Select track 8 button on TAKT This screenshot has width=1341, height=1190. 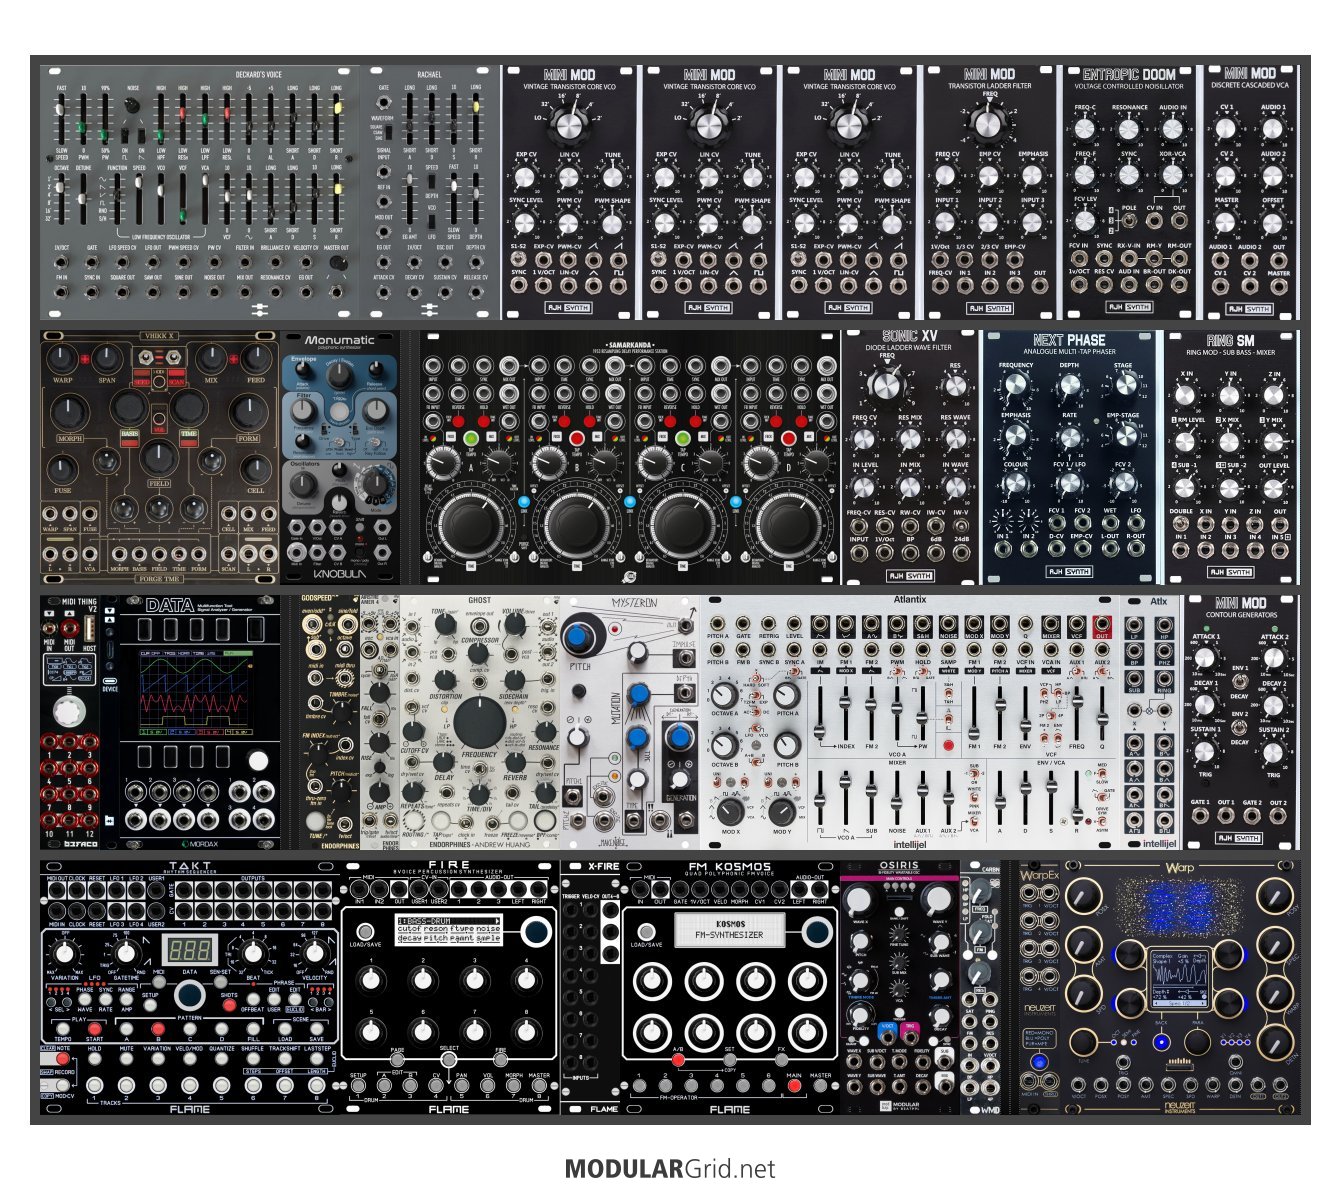pos(317,1085)
